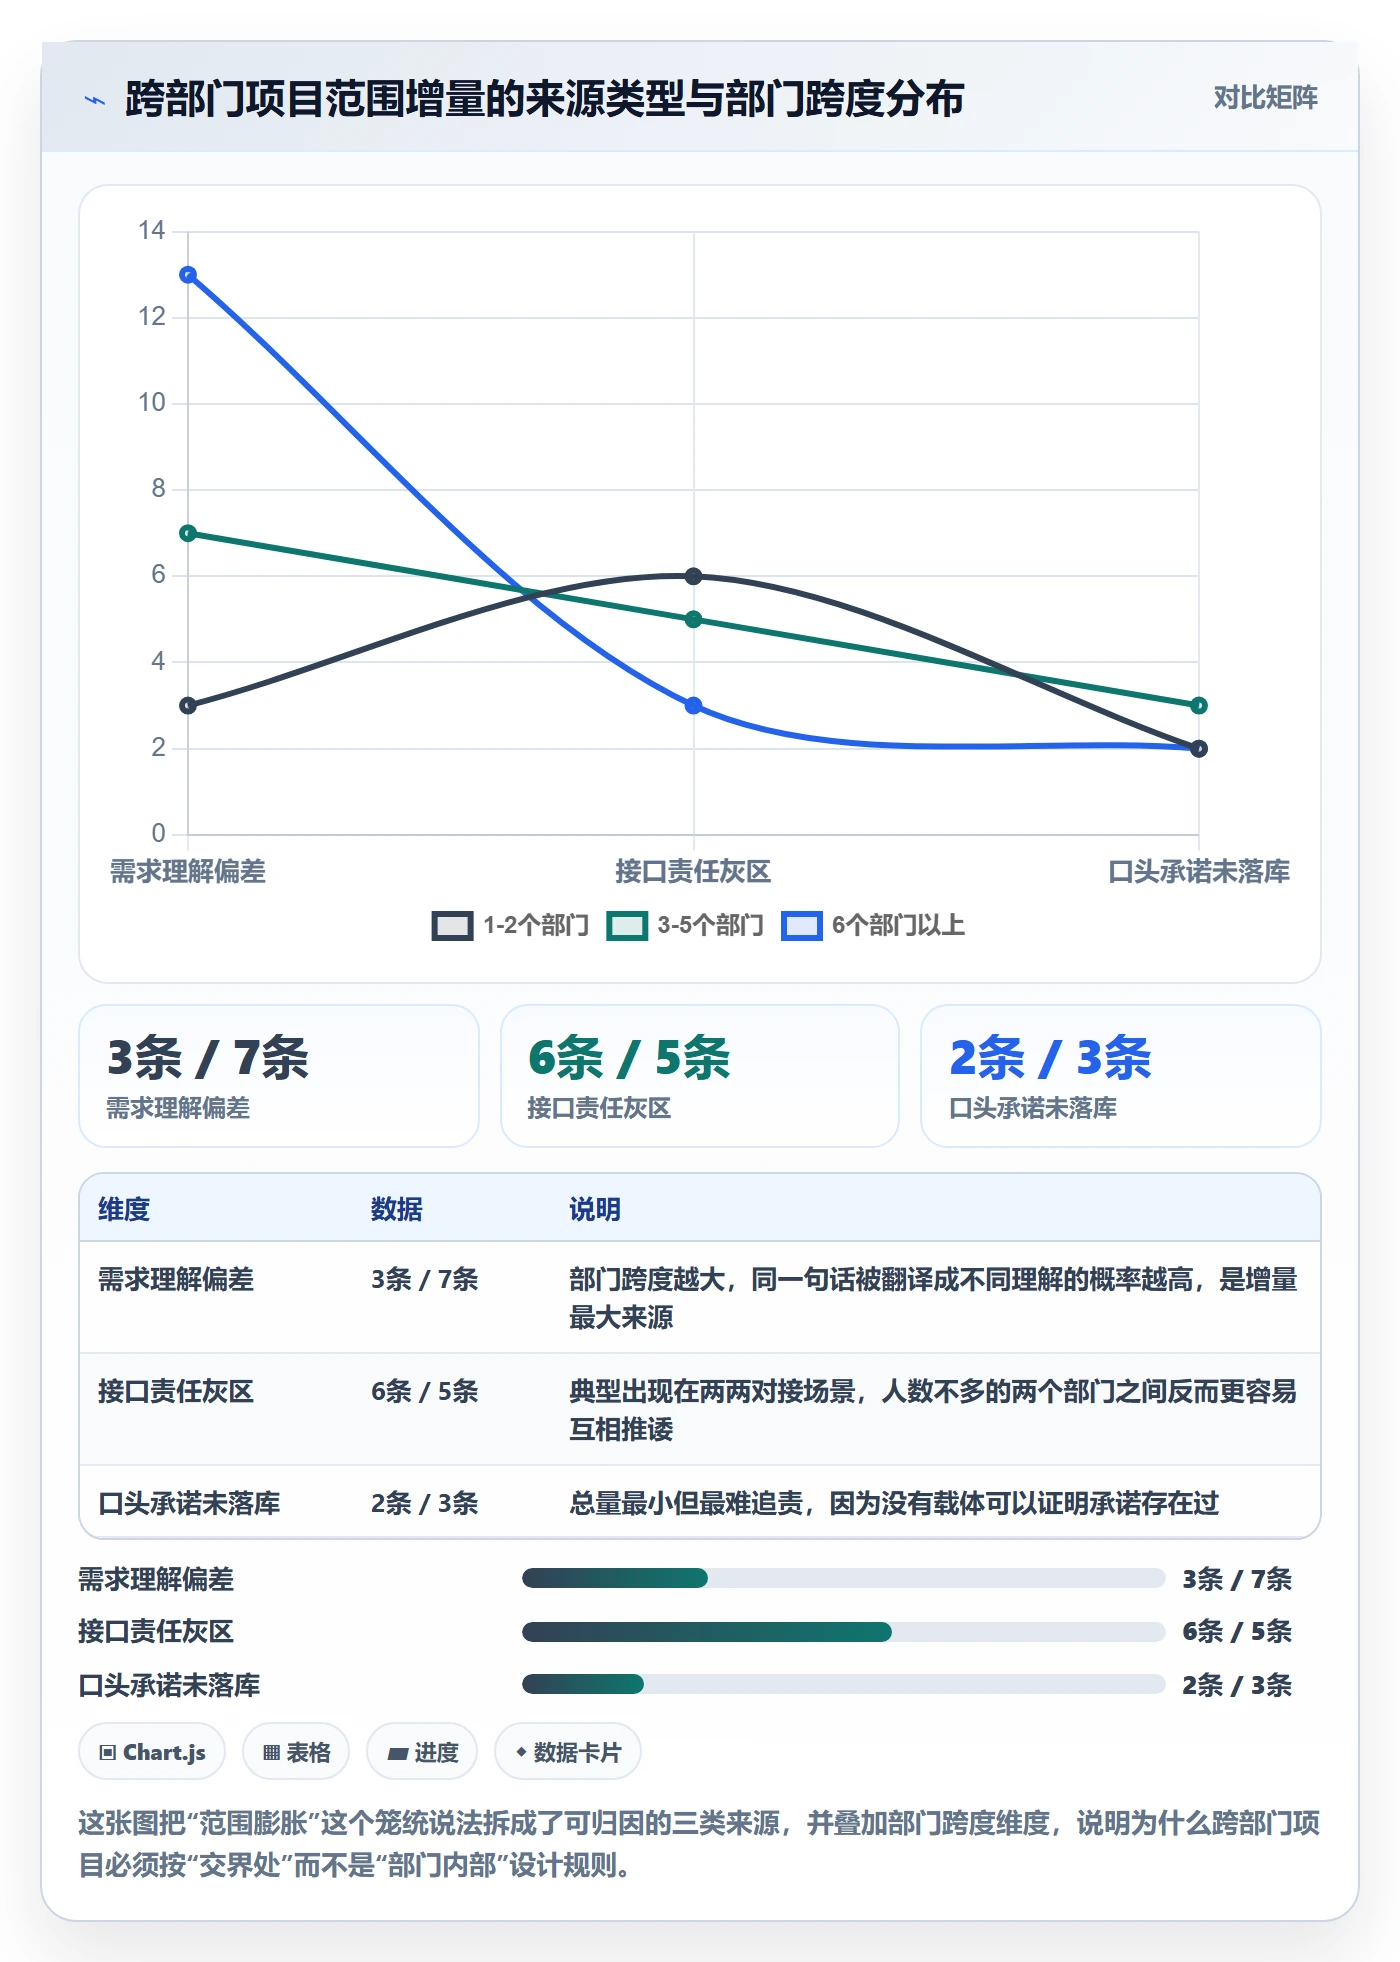Click the 接口责任灰区 progress bar
This screenshot has height=1962, width=1400.
pos(843,1632)
